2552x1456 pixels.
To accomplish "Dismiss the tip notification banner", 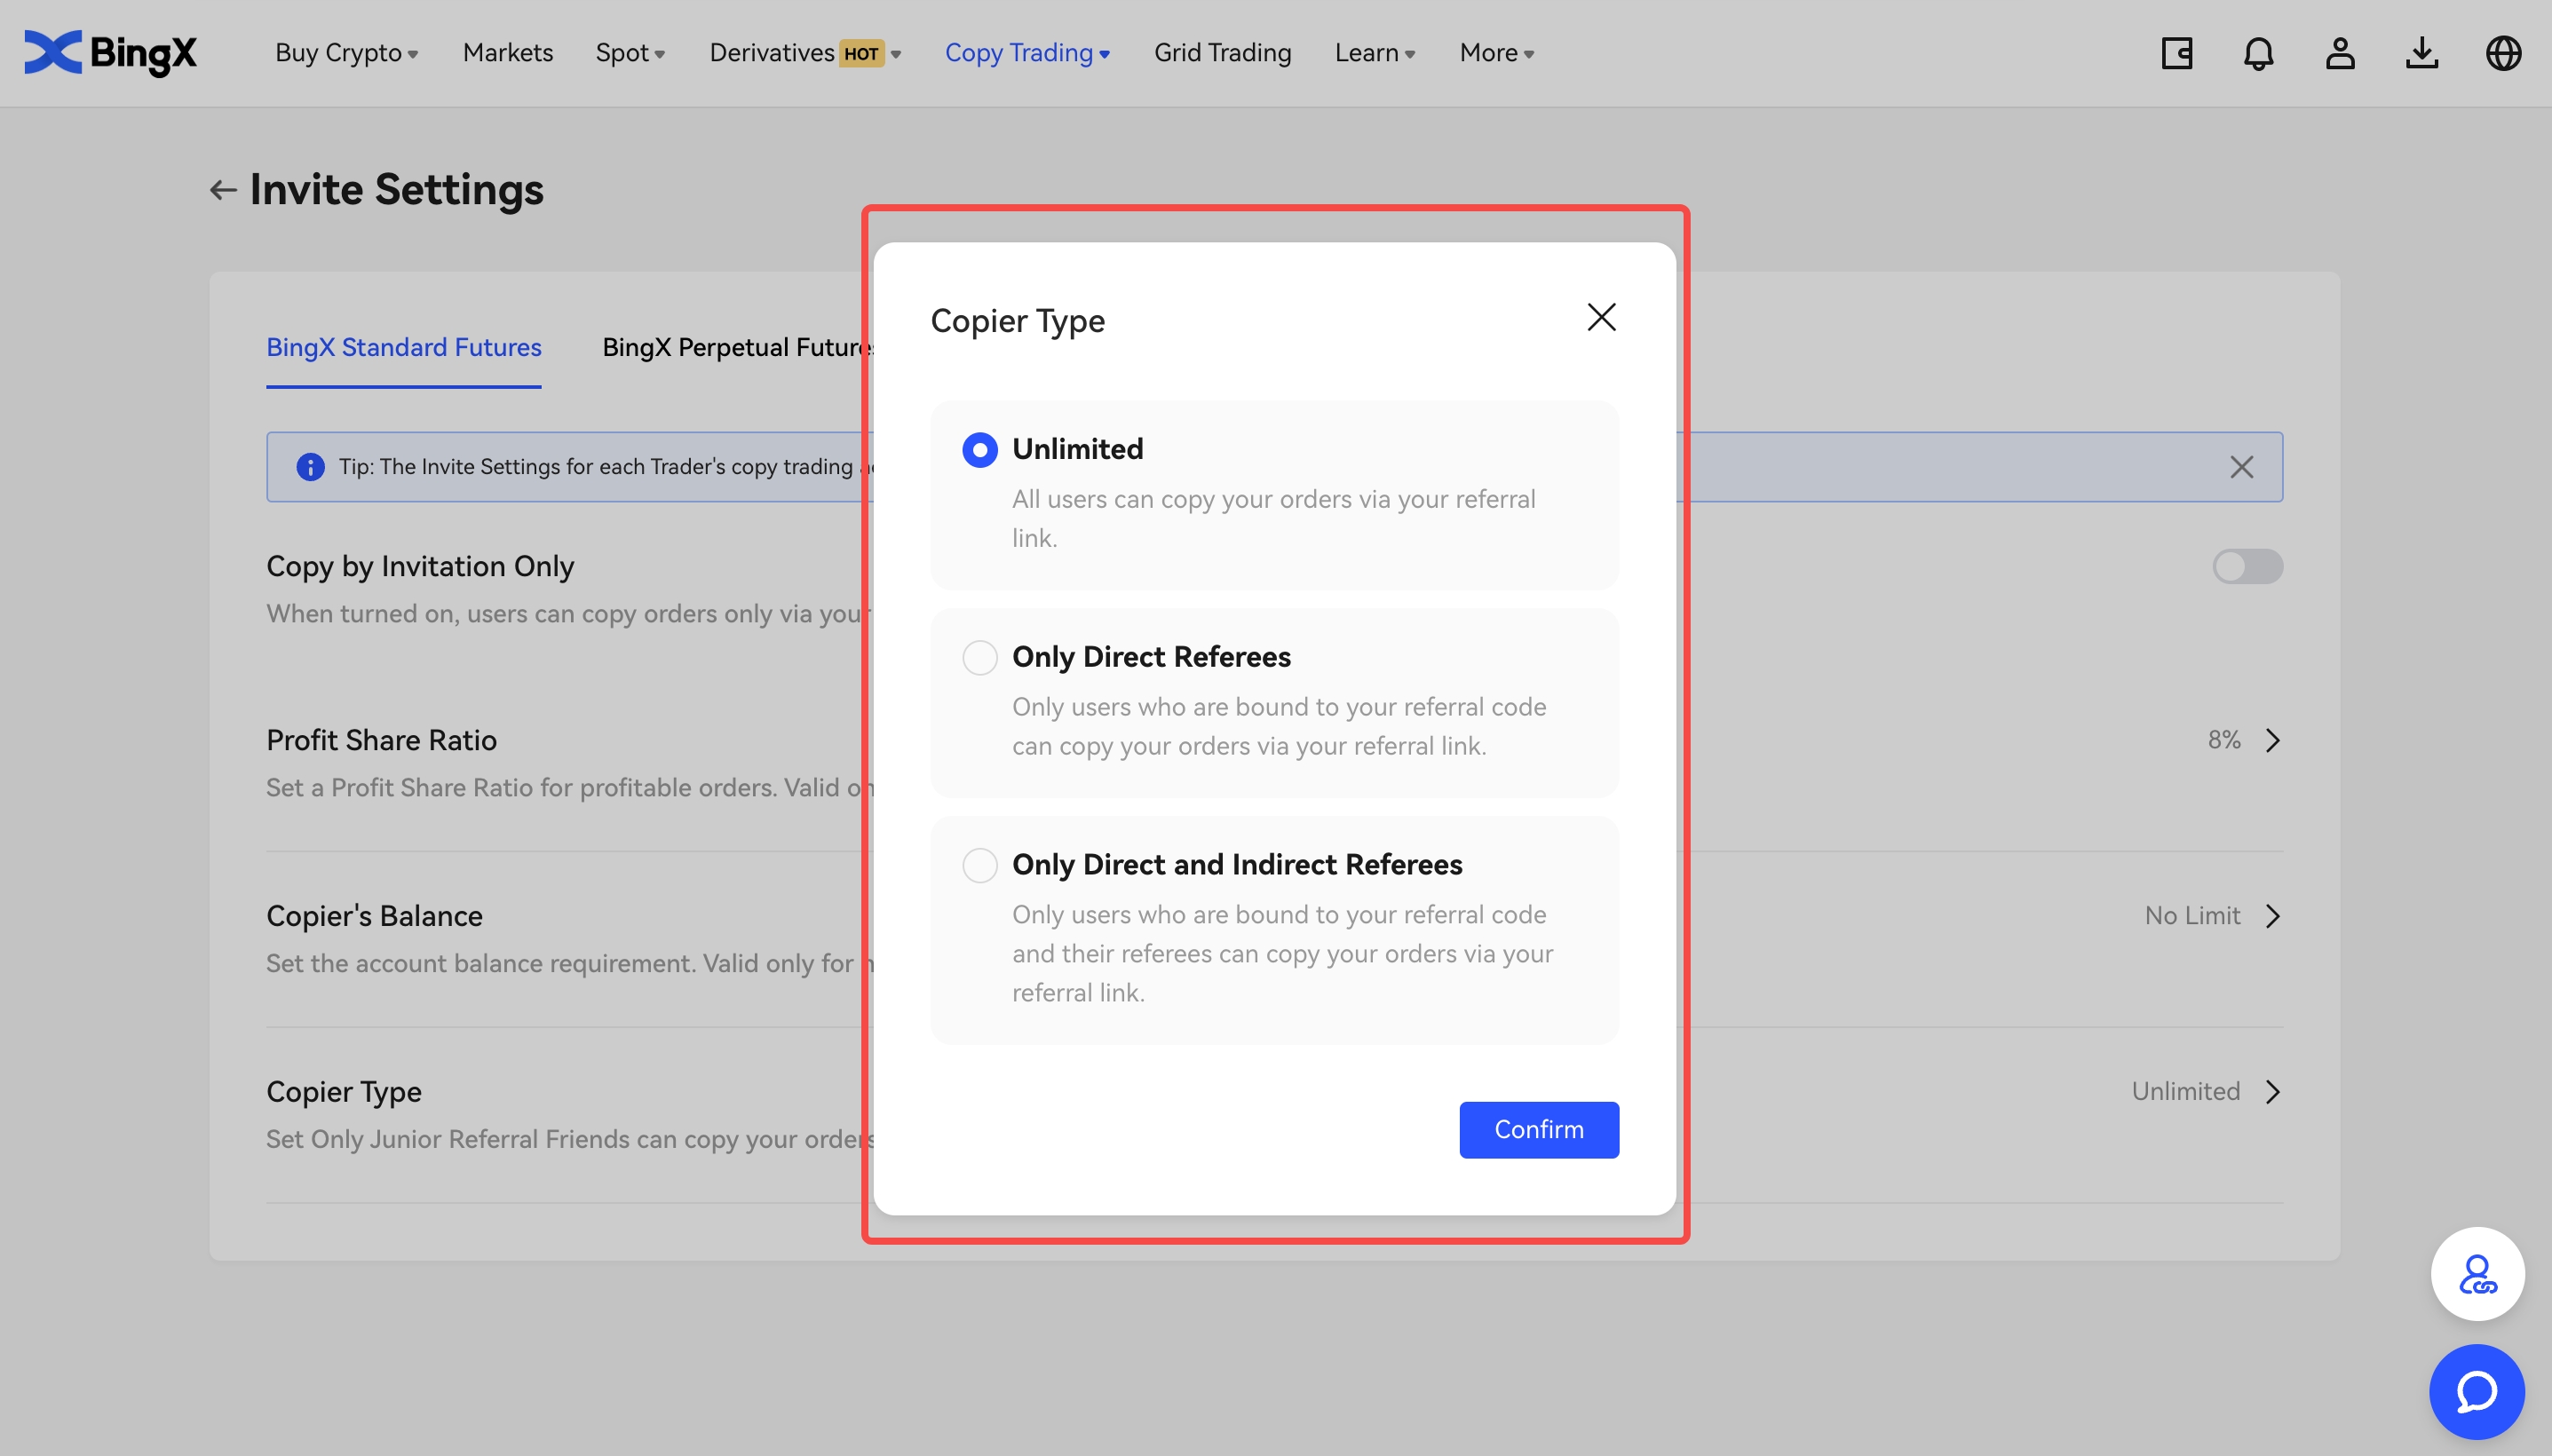I will [x=2242, y=466].
